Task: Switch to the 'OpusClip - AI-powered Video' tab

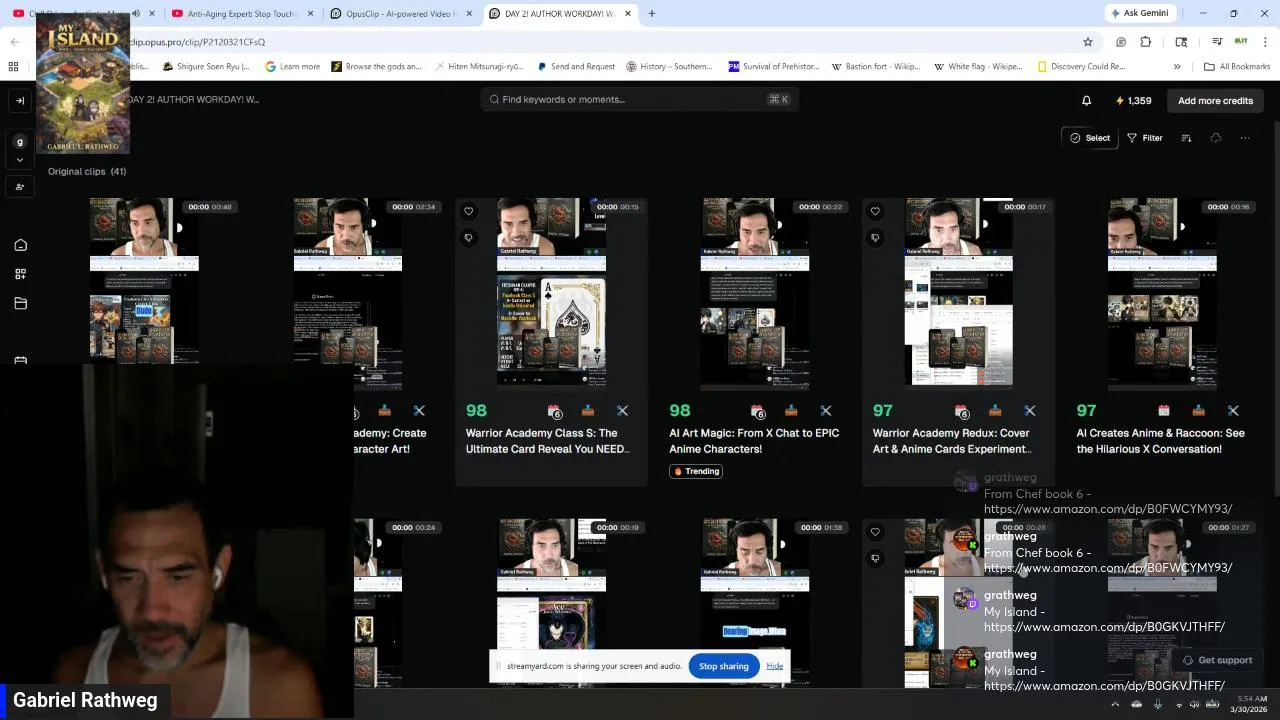Action: [400, 14]
